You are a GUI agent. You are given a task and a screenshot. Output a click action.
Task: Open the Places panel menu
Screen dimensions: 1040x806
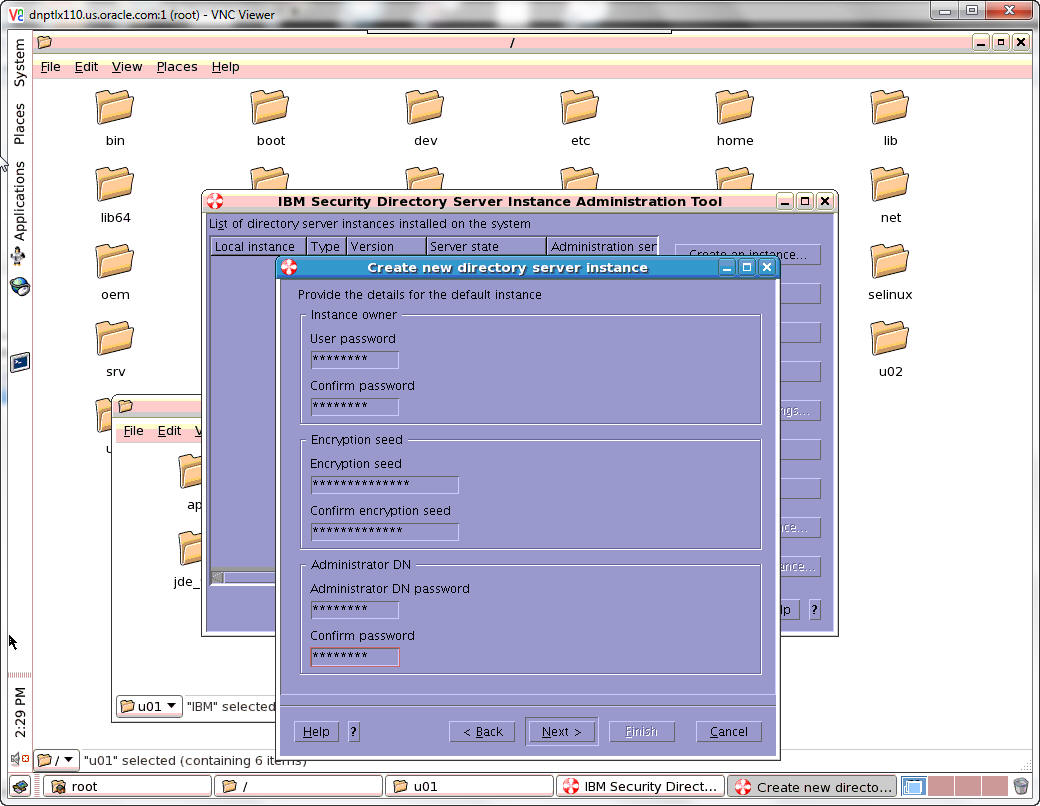tap(20, 124)
